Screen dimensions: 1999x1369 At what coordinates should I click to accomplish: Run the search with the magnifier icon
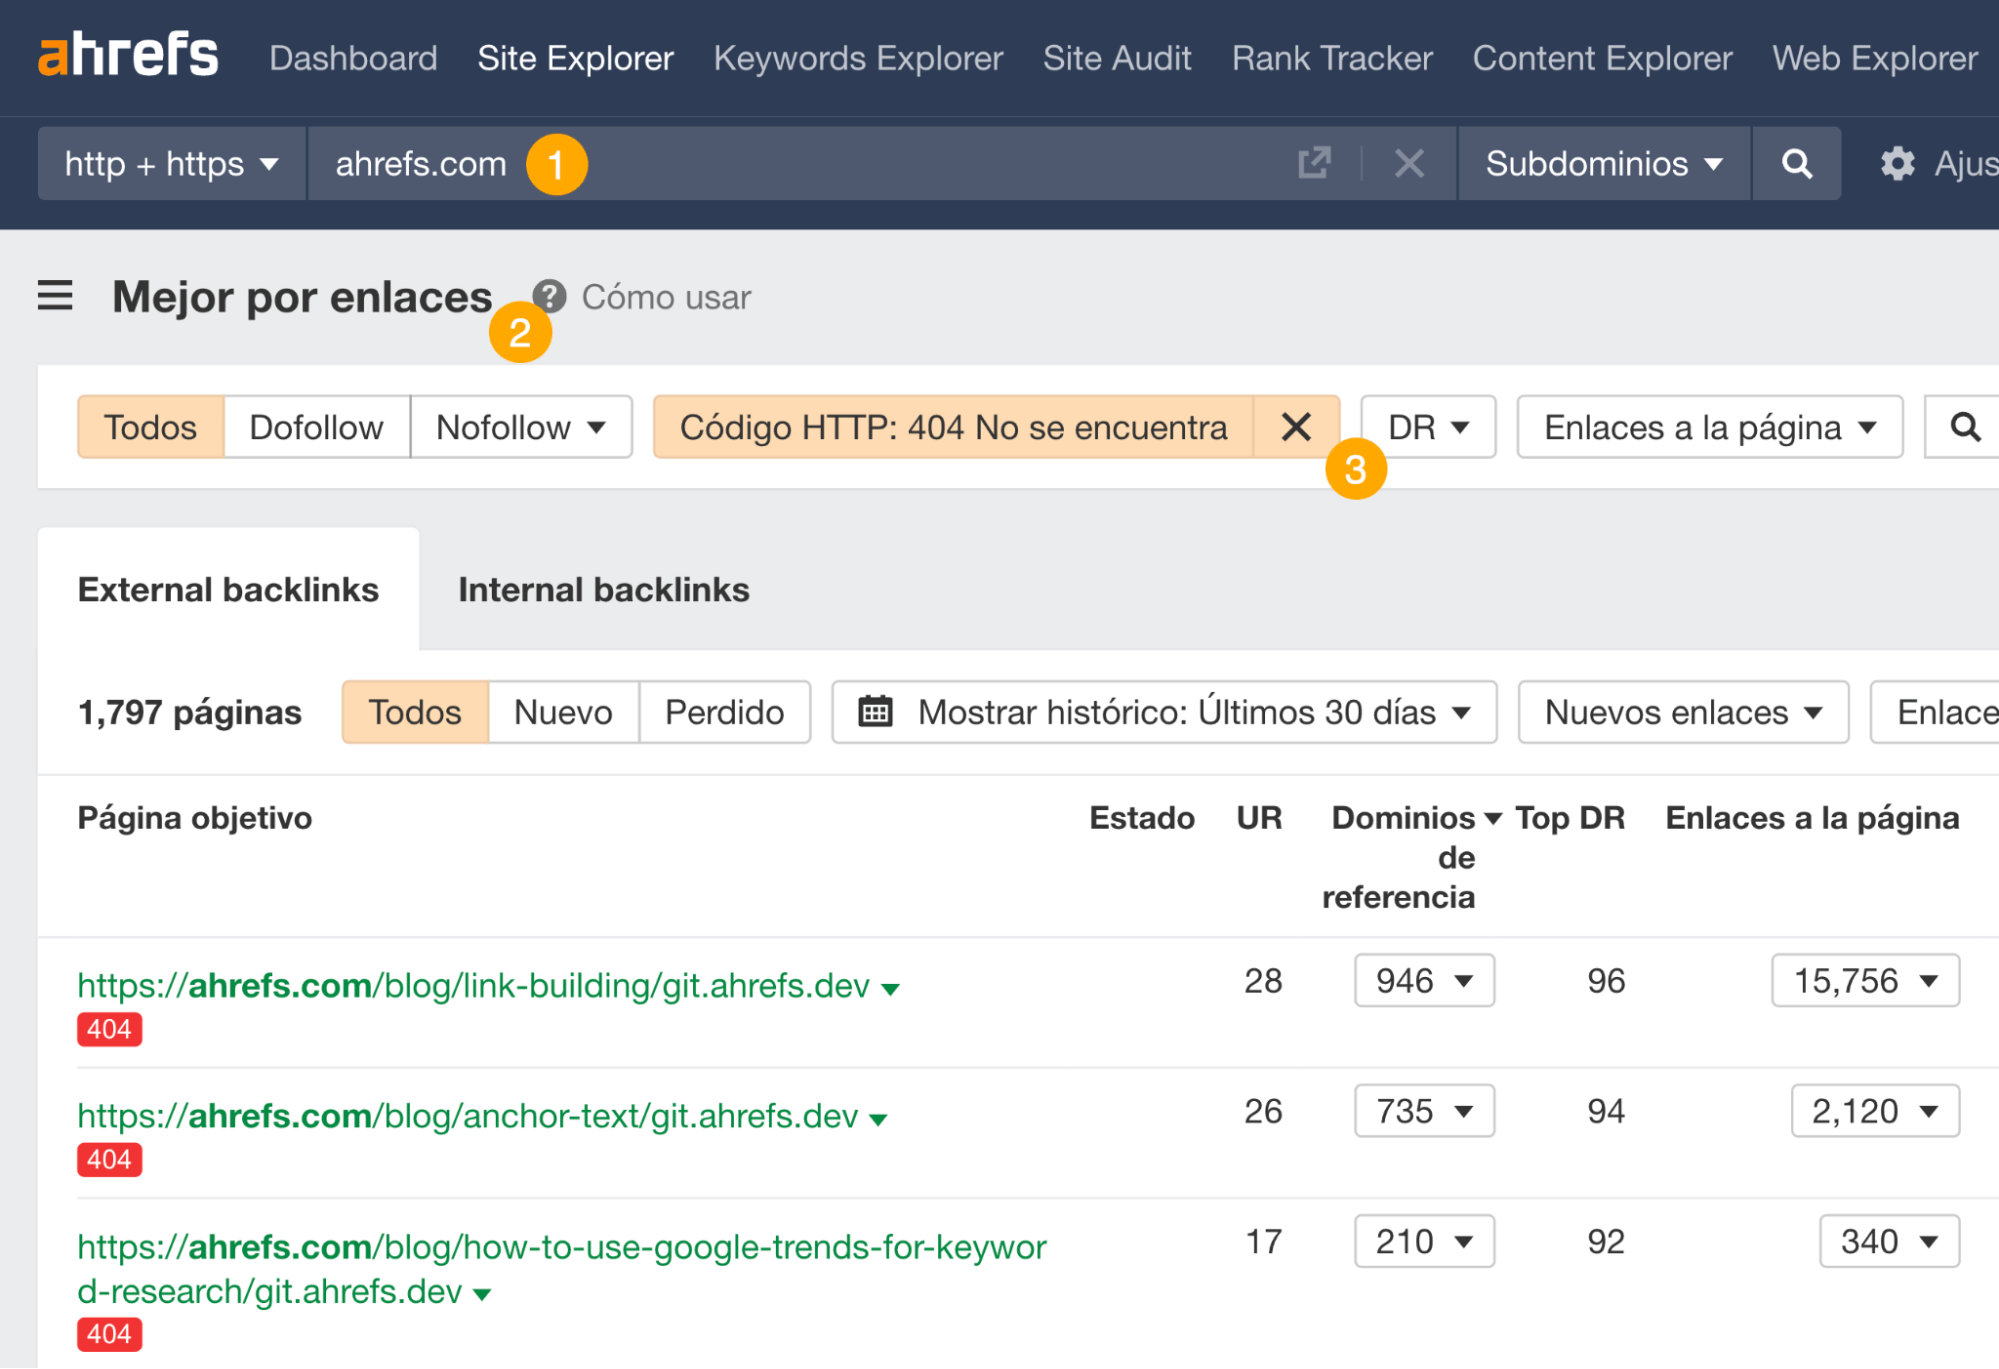(x=1796, y=163)
